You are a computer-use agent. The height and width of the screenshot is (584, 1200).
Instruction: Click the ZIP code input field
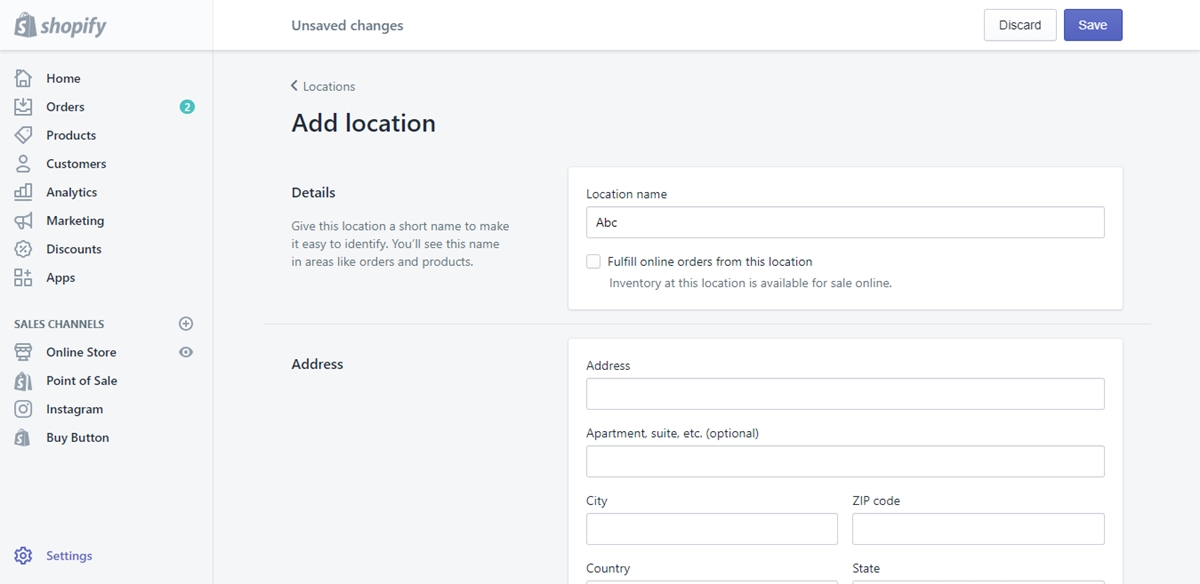click(x=978, y=529)
